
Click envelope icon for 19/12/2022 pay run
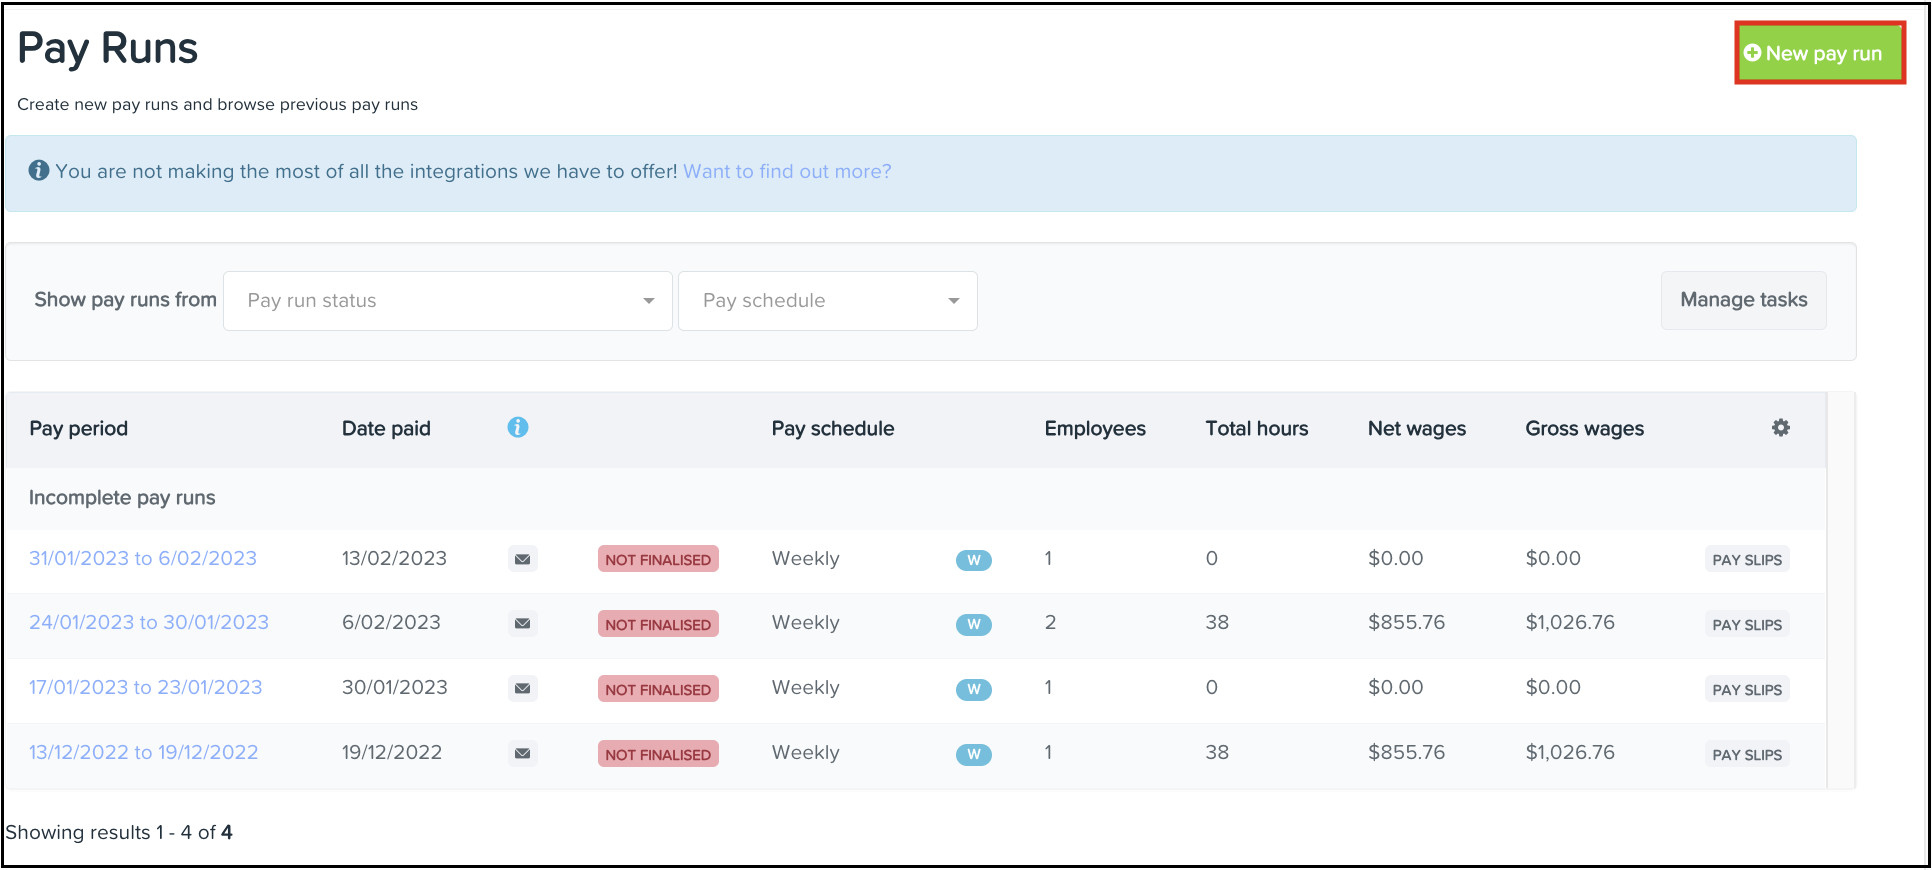coord(522,754)
